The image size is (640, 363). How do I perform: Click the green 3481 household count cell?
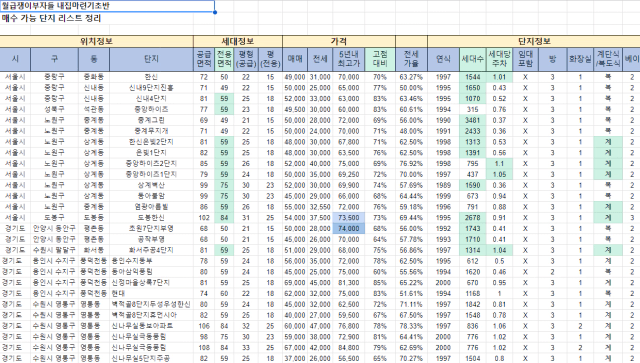point(473,120)
